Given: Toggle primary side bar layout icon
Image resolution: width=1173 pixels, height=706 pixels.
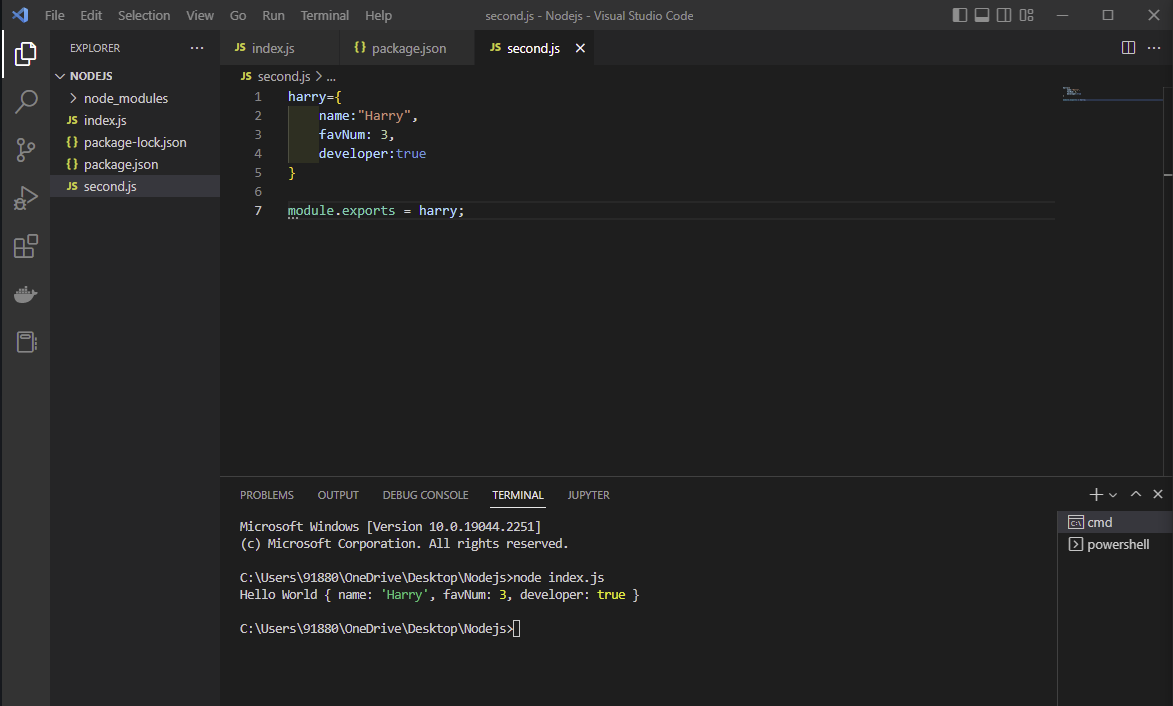Looking at the screenshot, I should pos(960,15).
